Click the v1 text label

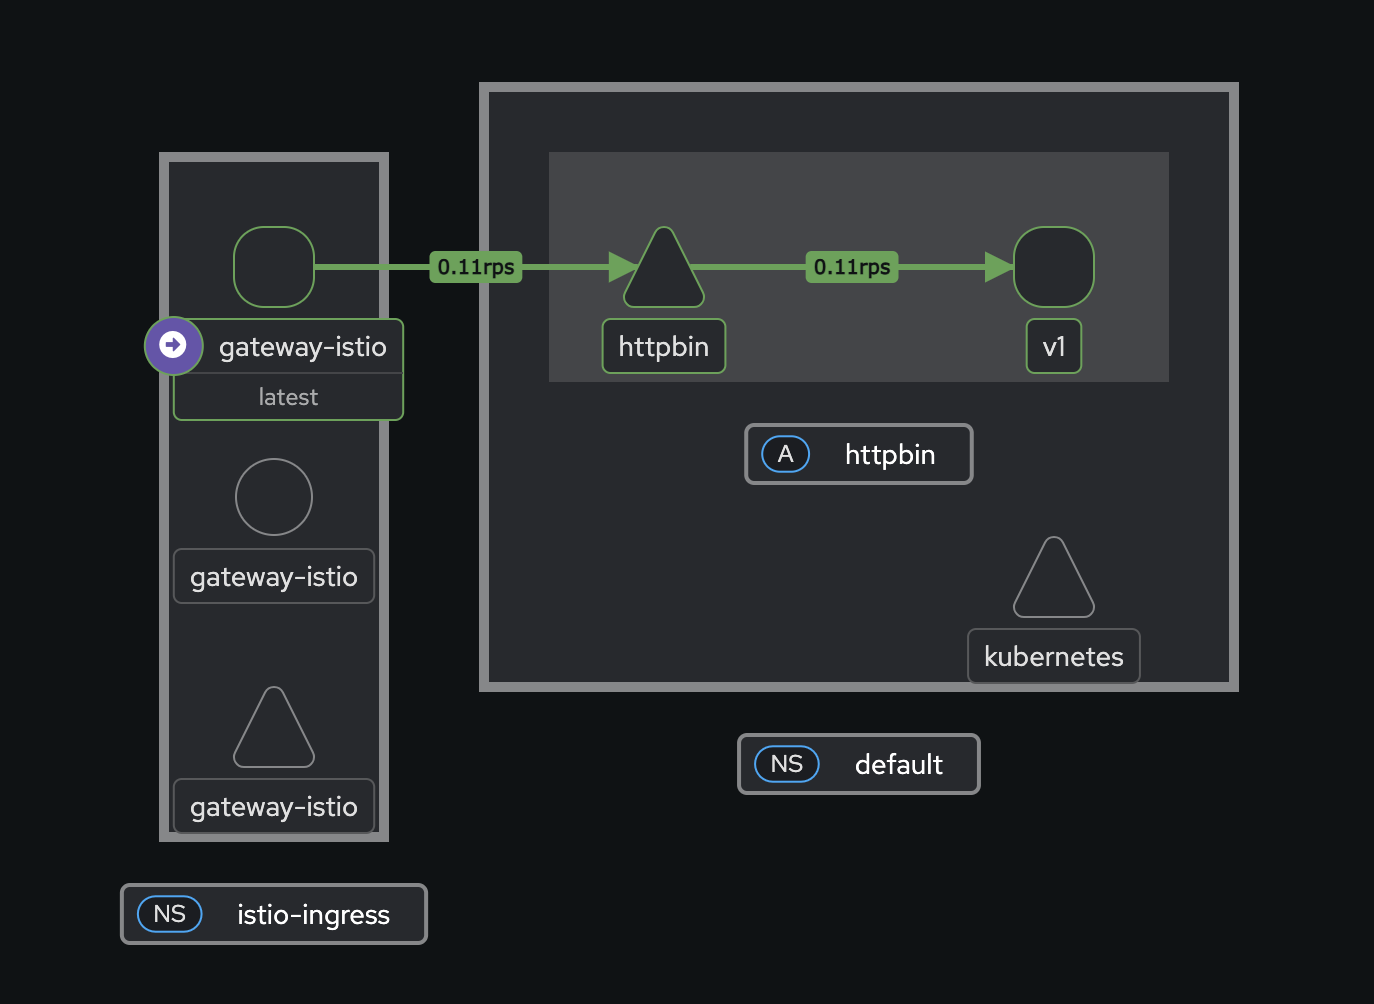(x=1054, y=346)
